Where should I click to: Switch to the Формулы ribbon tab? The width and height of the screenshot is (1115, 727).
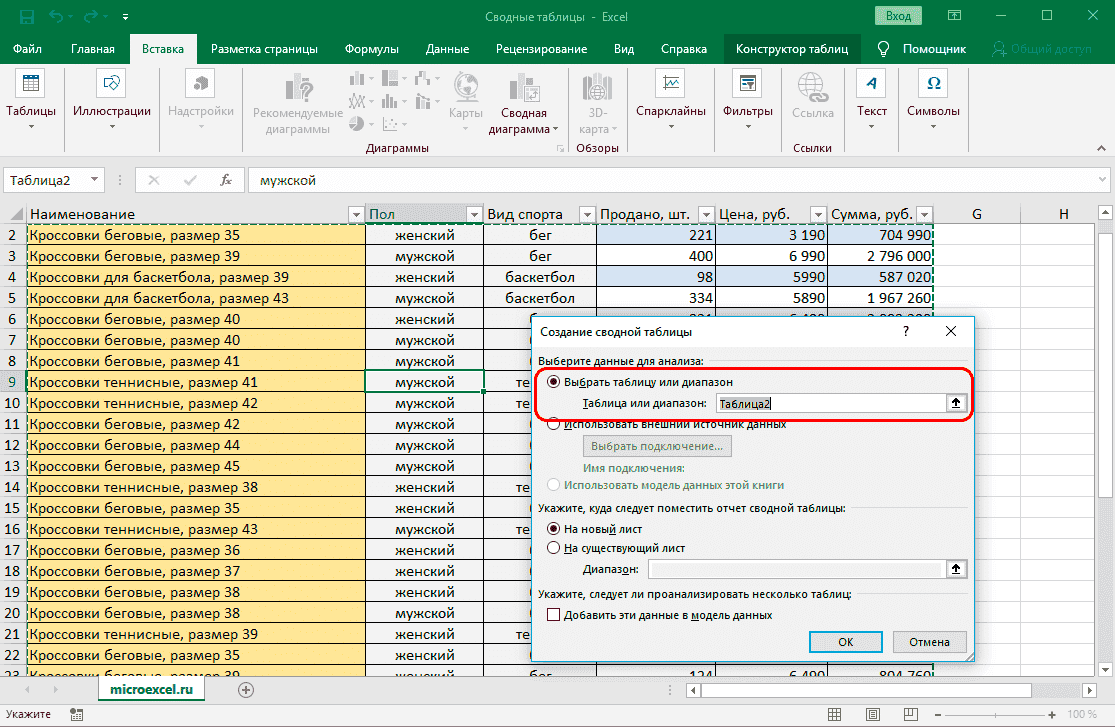pyautogui.click(x=371, y=49)
